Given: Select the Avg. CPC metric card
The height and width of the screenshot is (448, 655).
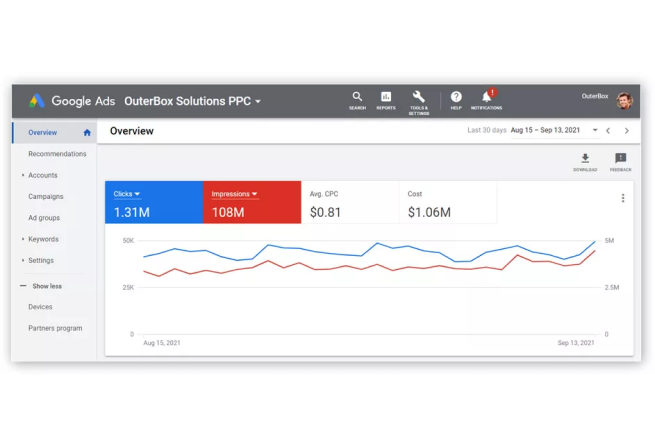Looking at the screenshot, I should point(350,202).
